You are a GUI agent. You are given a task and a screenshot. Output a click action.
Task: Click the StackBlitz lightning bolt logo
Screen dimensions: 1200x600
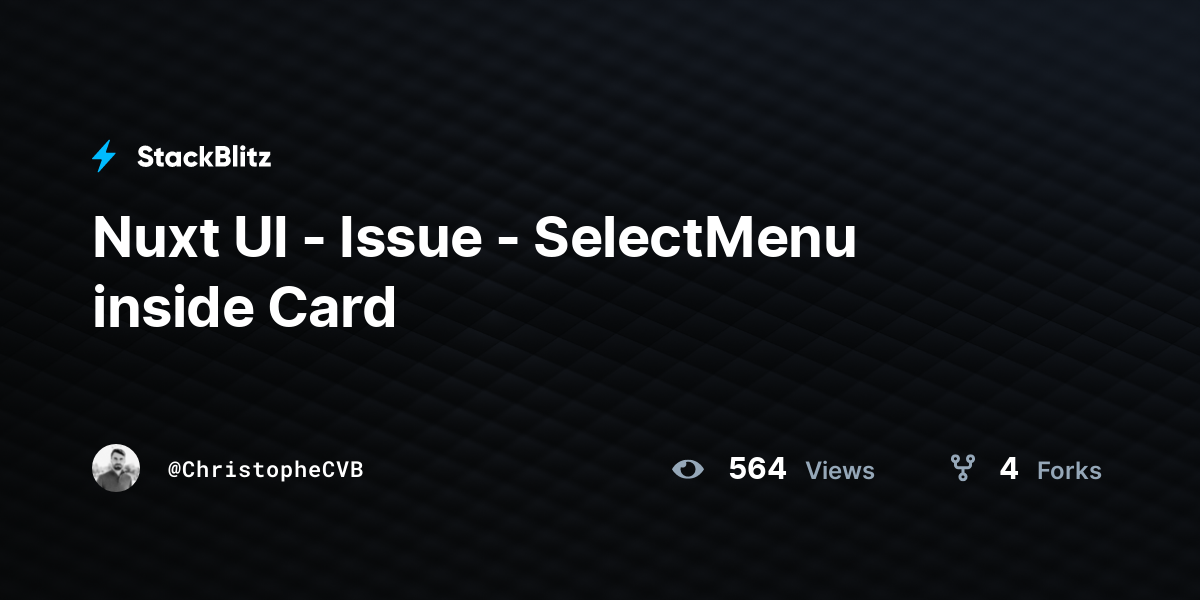point(104,156)
